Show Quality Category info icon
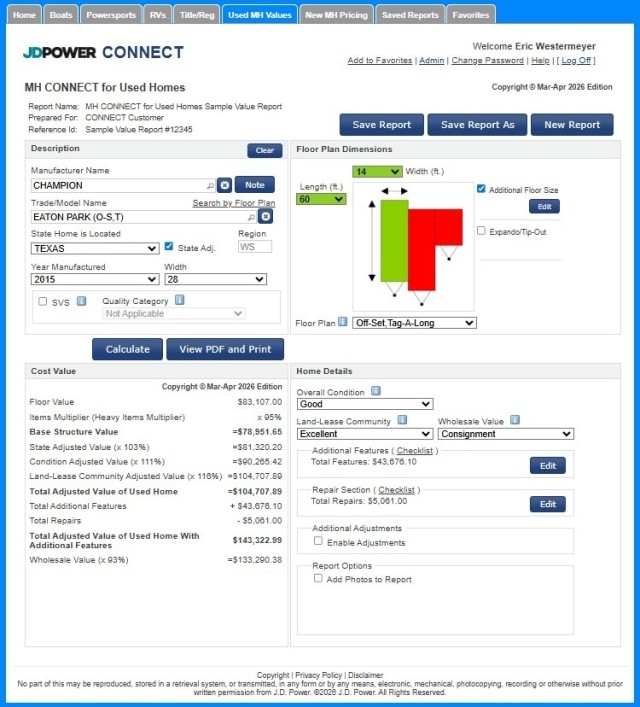640x707 pixels. coord(180,300)
